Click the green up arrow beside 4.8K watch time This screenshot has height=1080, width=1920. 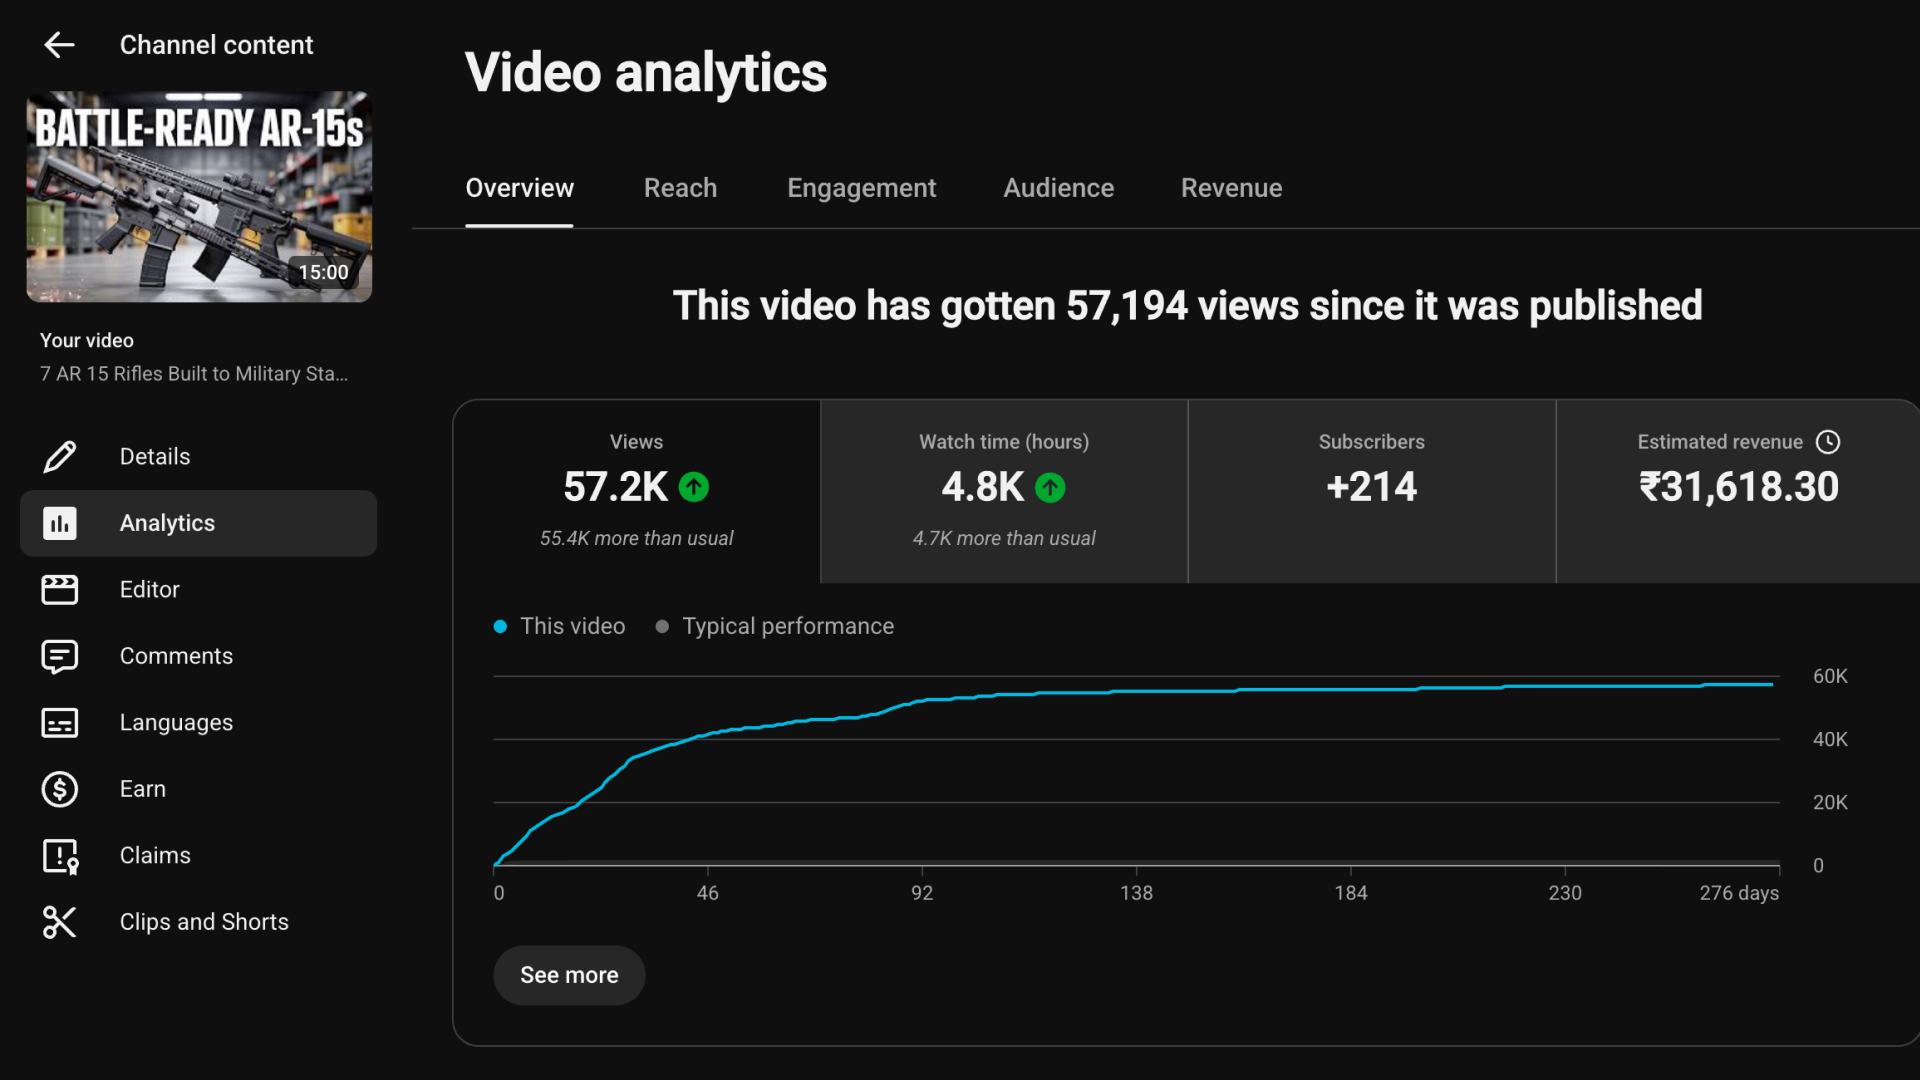coord(1050,487)
